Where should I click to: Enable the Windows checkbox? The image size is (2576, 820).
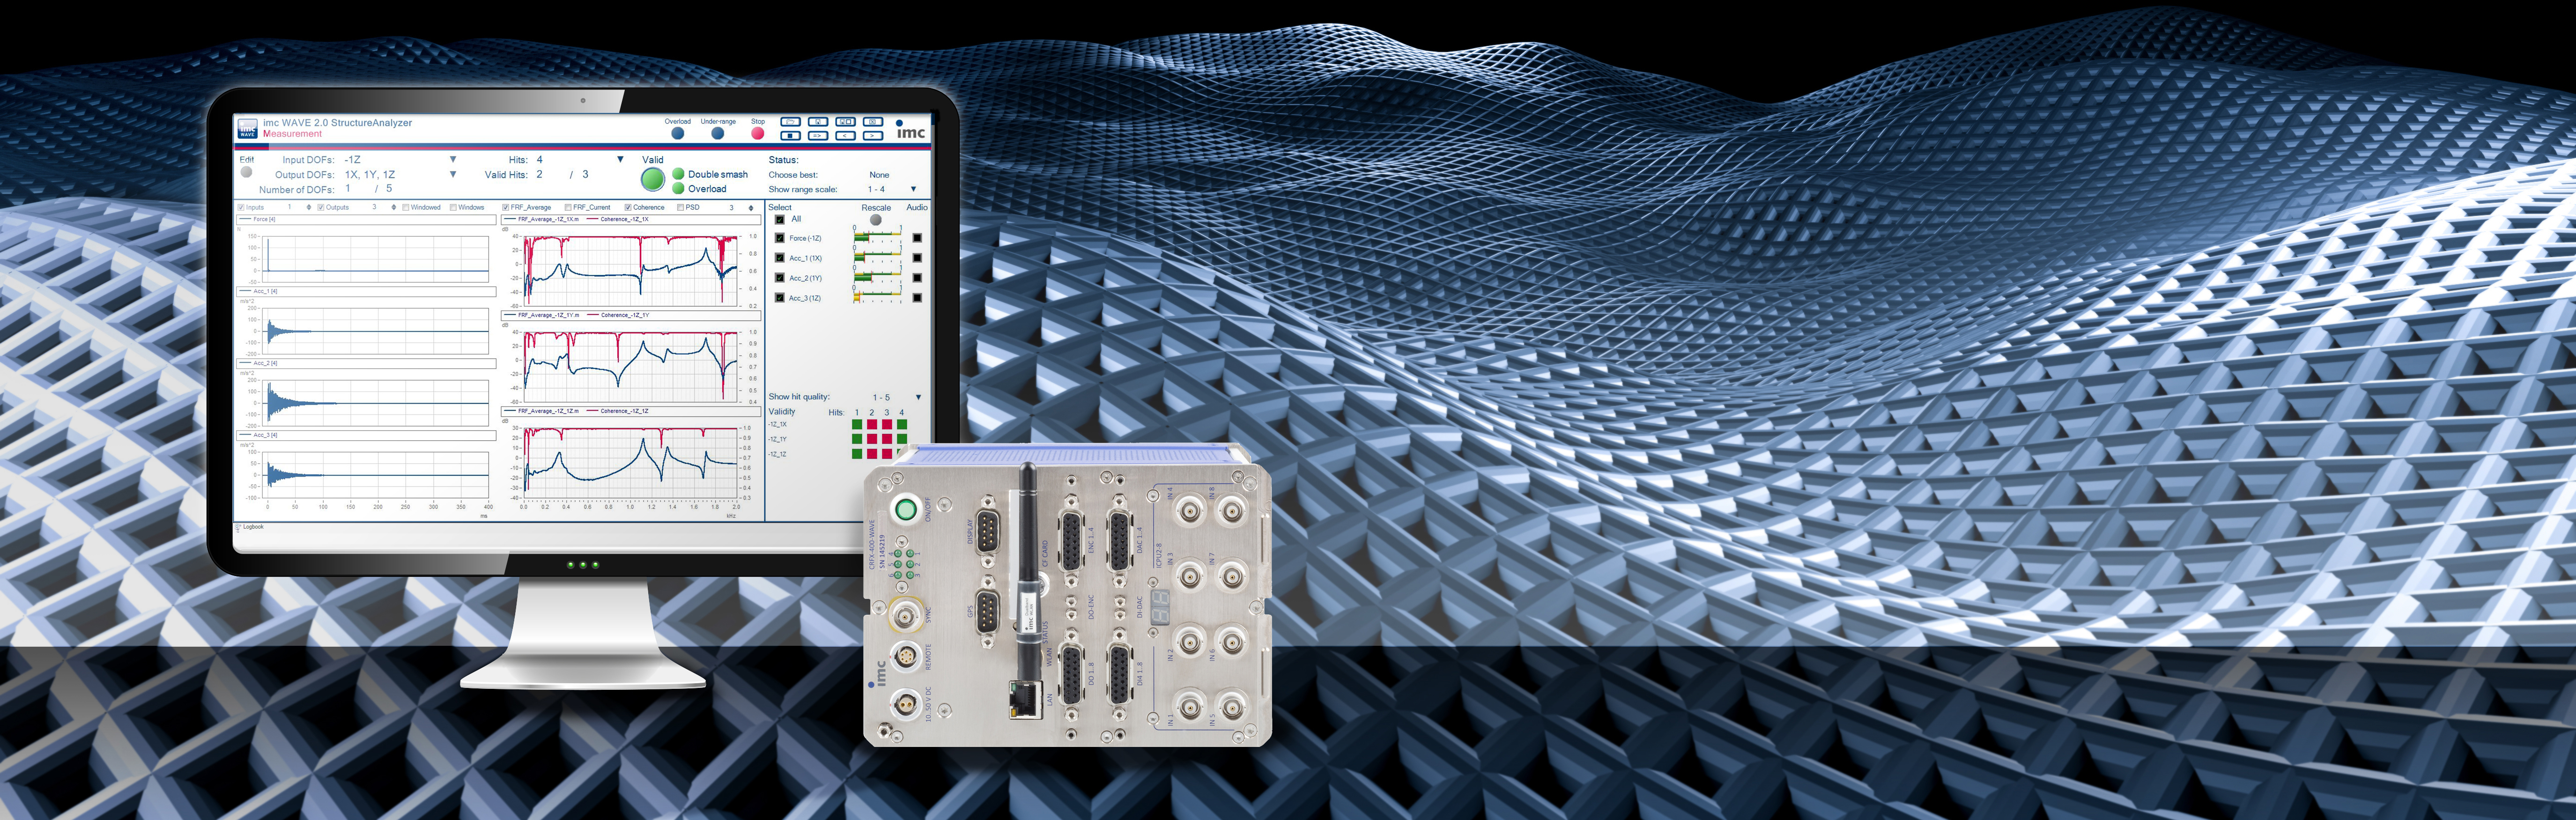[x=453, y=208]
